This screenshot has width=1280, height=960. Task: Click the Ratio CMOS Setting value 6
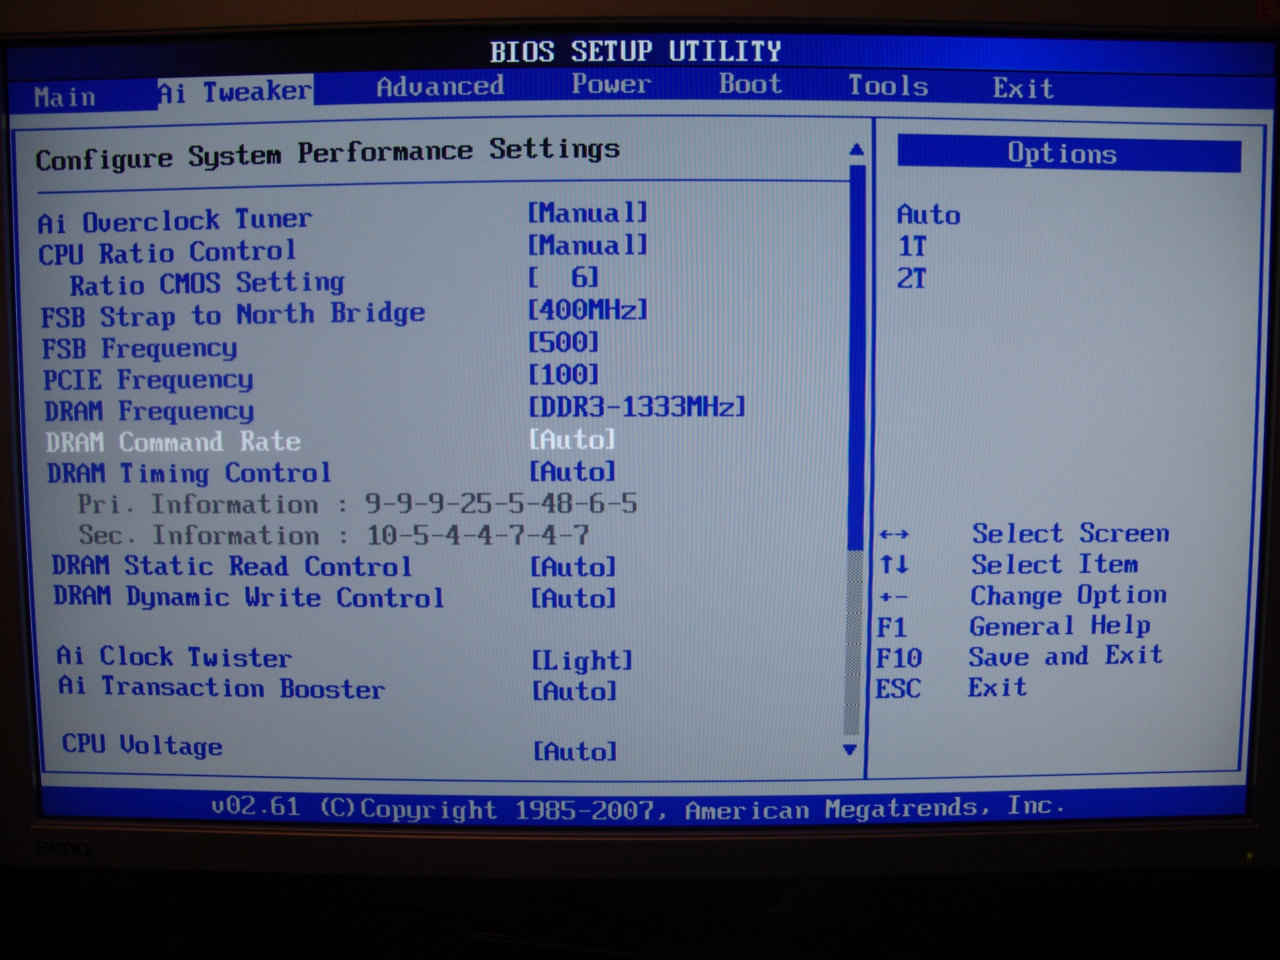[x=564, y=277]
